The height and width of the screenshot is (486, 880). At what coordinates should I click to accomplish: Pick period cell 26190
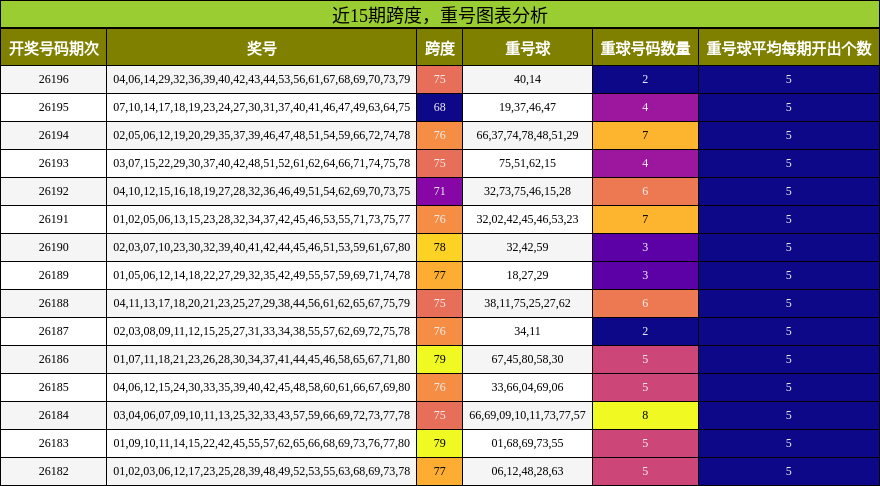pos(53,247)
